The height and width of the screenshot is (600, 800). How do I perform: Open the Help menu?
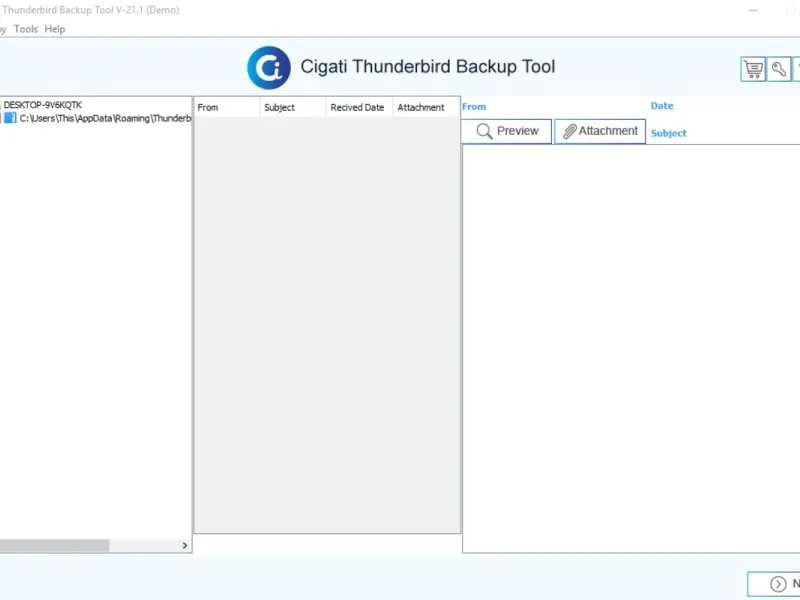(x=55, y=29)
